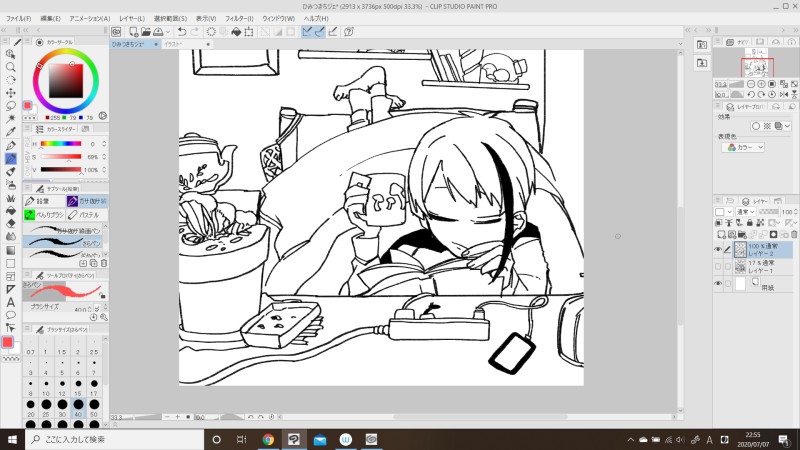Toggle Snap to Grid in command bar

[333, 32]
